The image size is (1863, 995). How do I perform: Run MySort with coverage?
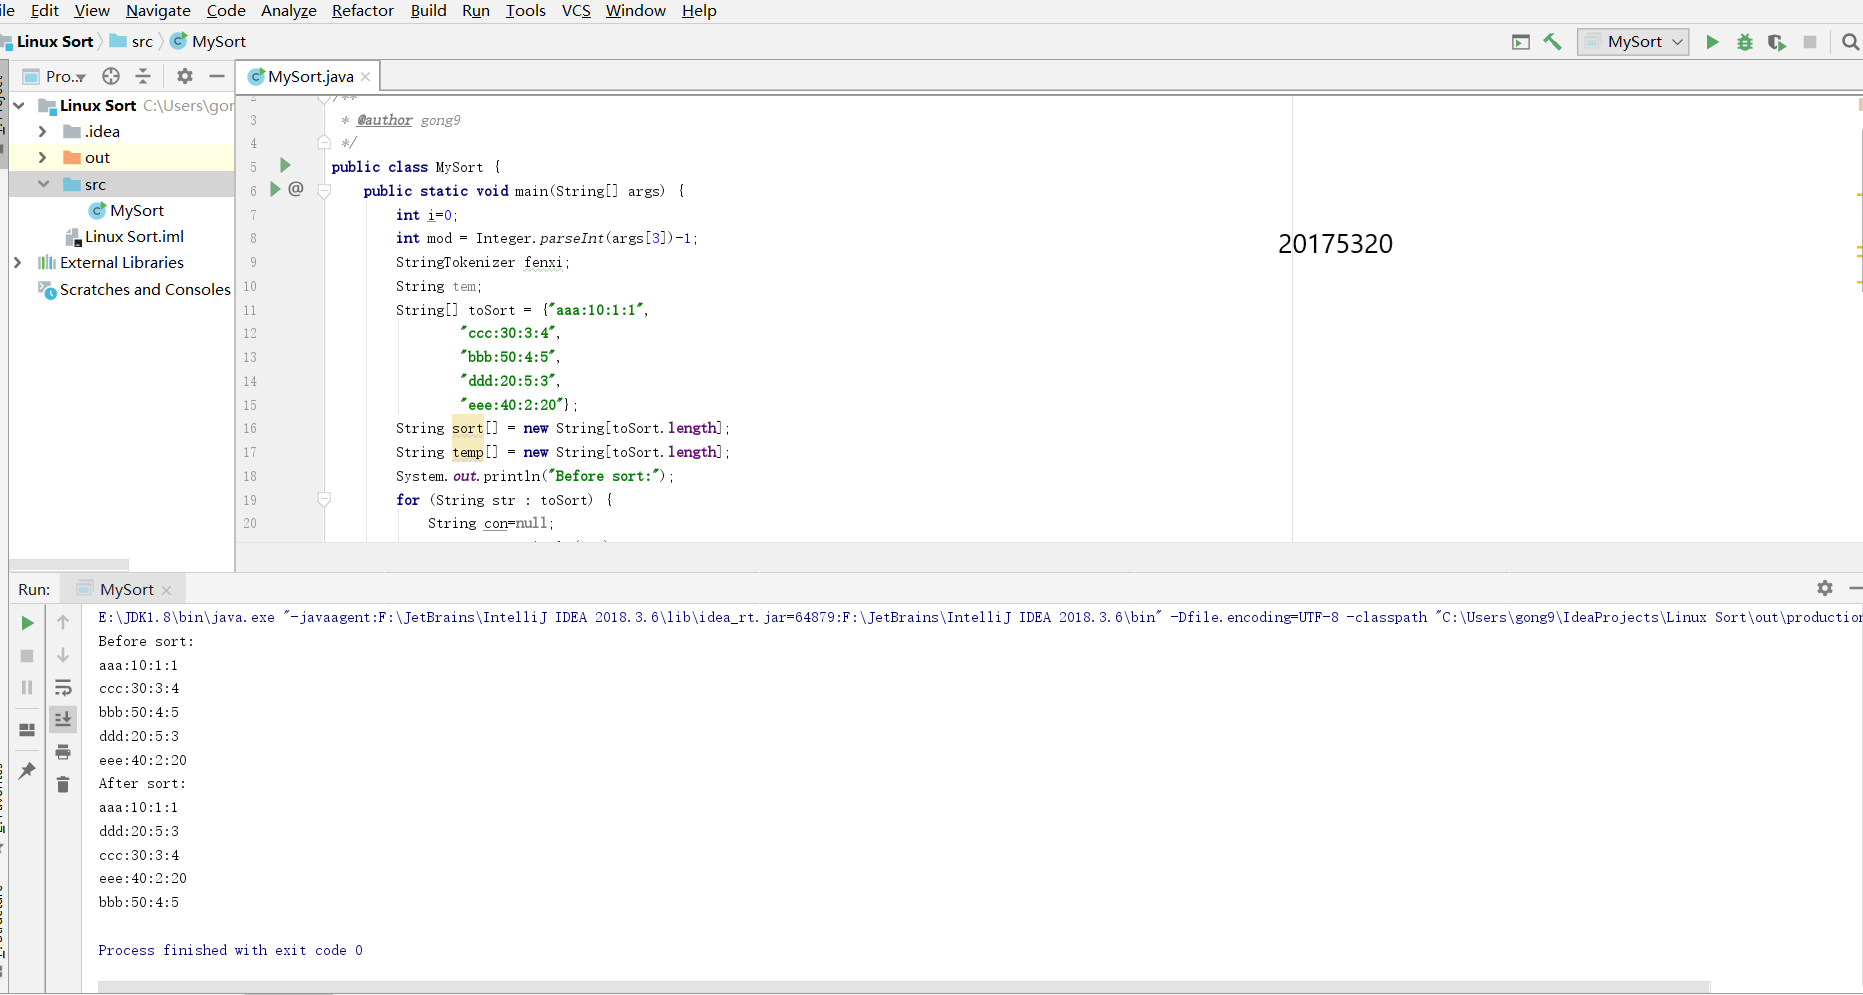[1777, 42]
